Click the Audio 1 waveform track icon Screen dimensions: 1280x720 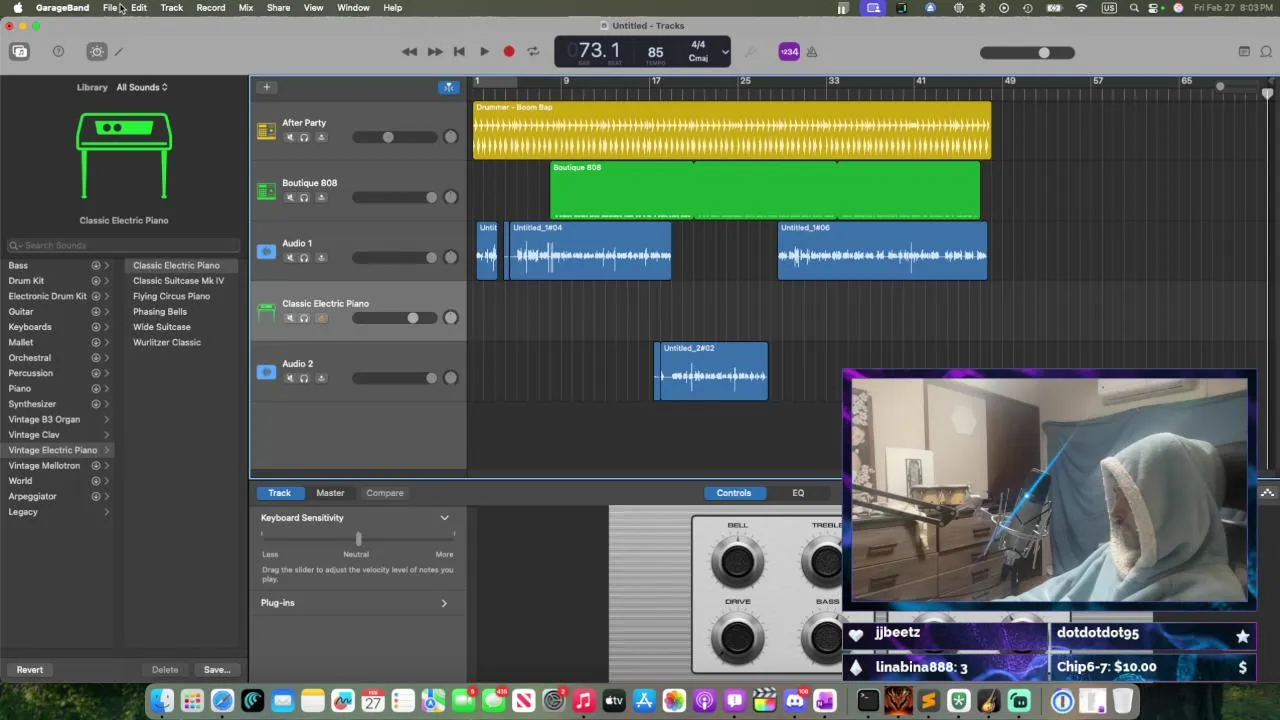[x=266, y=251]
